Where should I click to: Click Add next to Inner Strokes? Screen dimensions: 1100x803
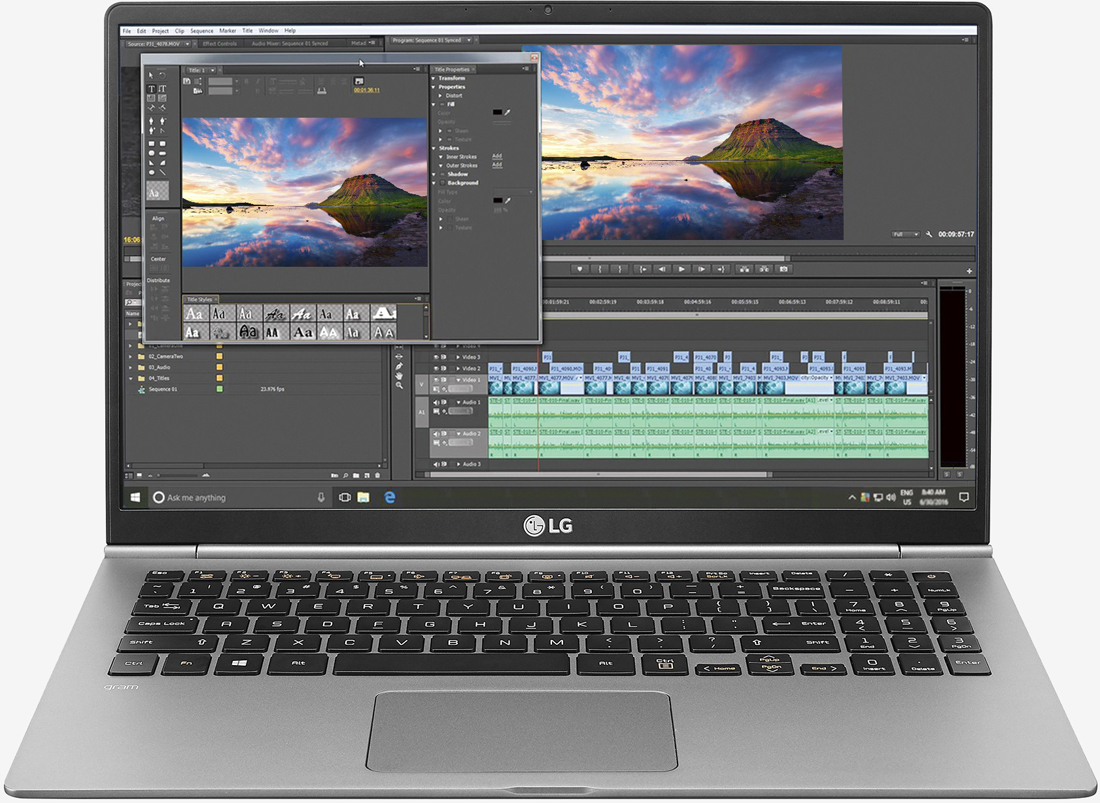click(x=497, y=156)
